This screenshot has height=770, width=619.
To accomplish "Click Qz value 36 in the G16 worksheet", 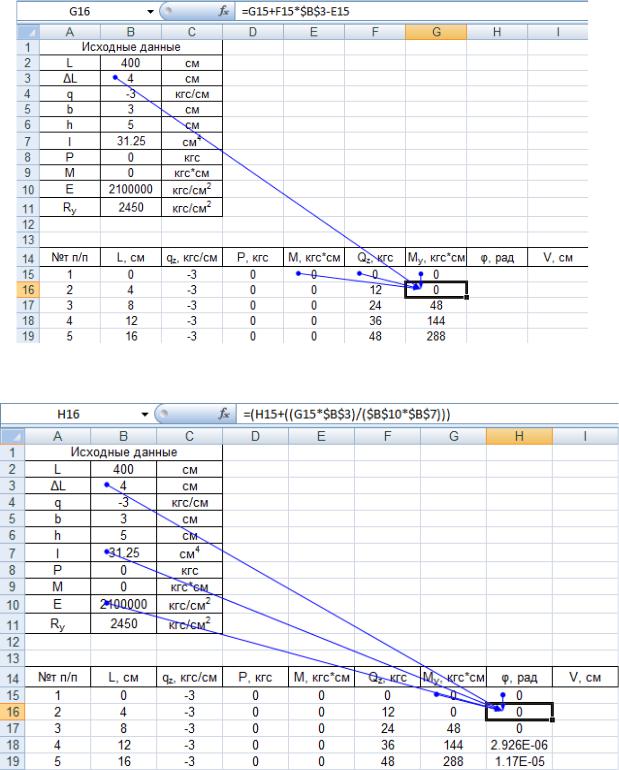I will pyautogui.click(x=375, y=321).
